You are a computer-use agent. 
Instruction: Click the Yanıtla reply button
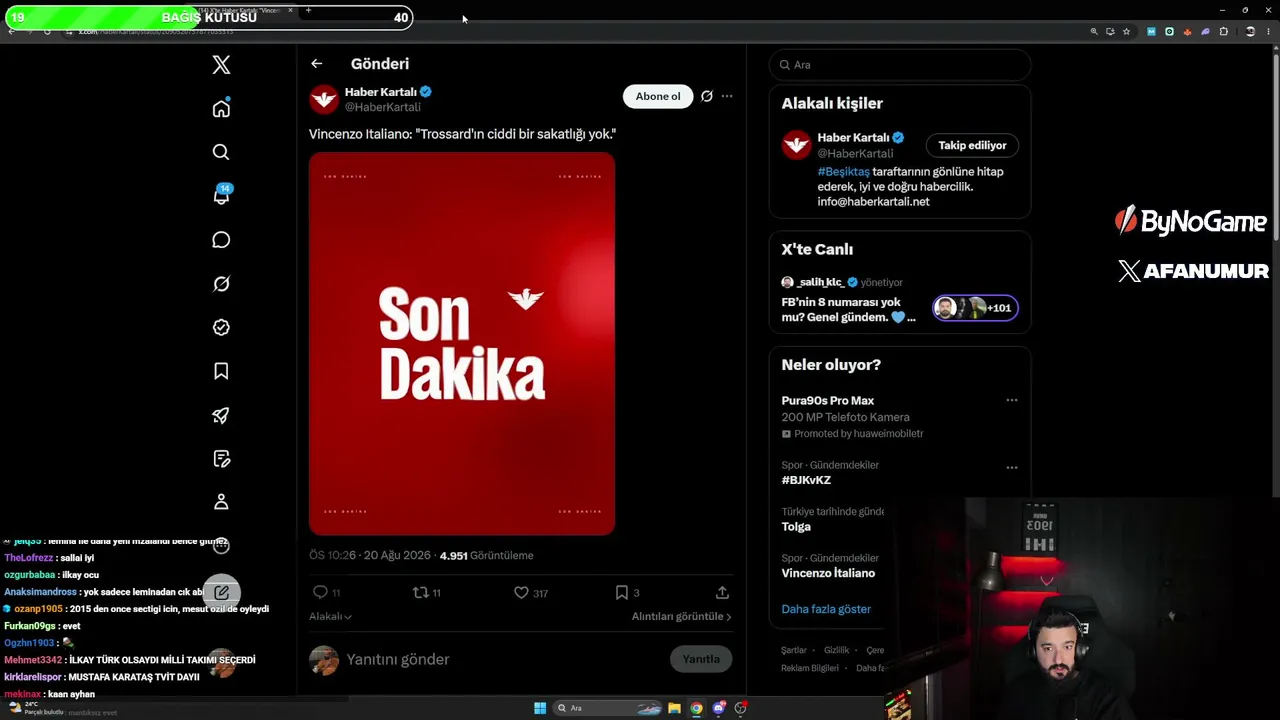(x=701, y=659)
